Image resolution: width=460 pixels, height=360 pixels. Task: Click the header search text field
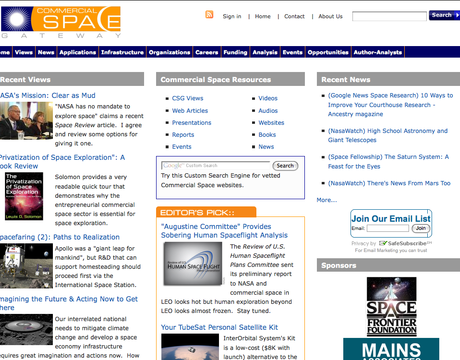tap(389, 16)
